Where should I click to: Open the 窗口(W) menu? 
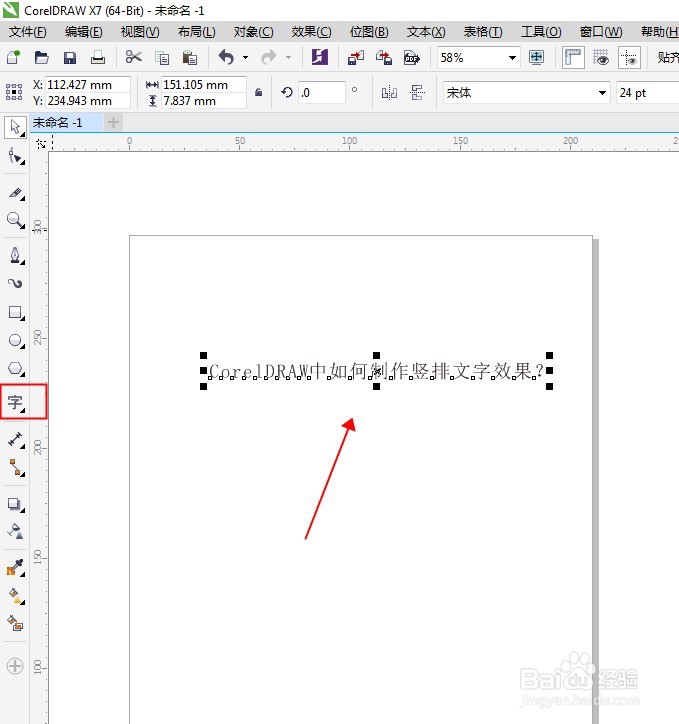pyautogui.click(x=601, y=32)
